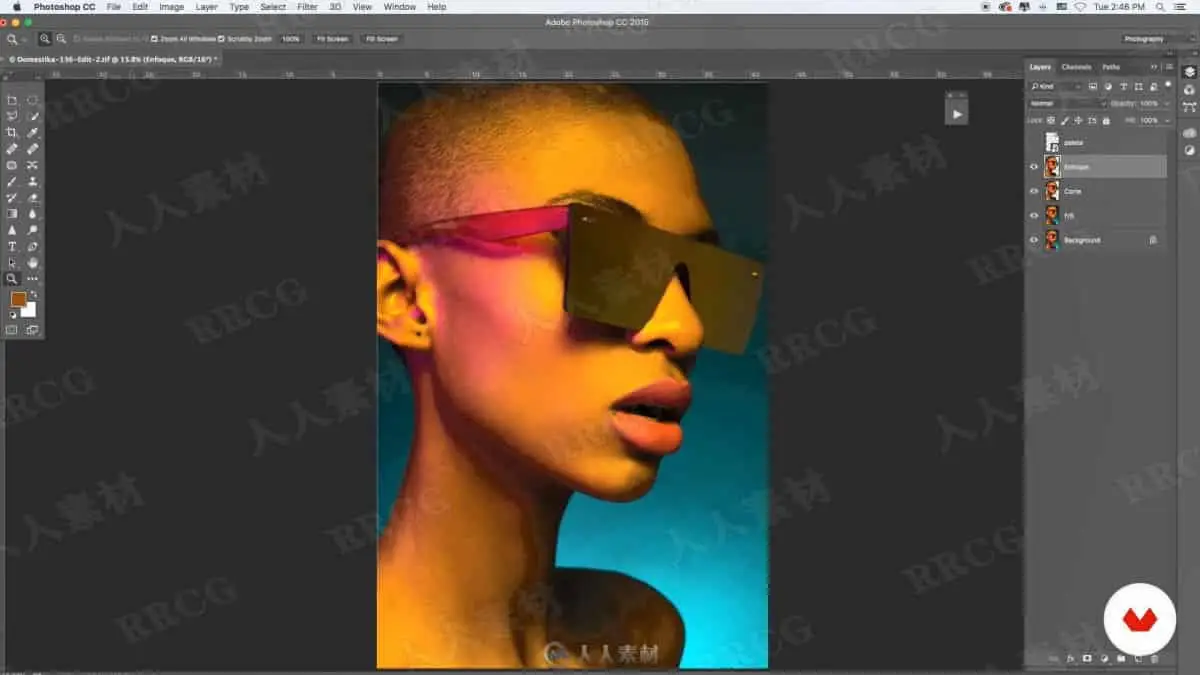1200x675 pixels.
Task: Toggle Scrubby Zoom checkbox
Action: pos(221,38)
